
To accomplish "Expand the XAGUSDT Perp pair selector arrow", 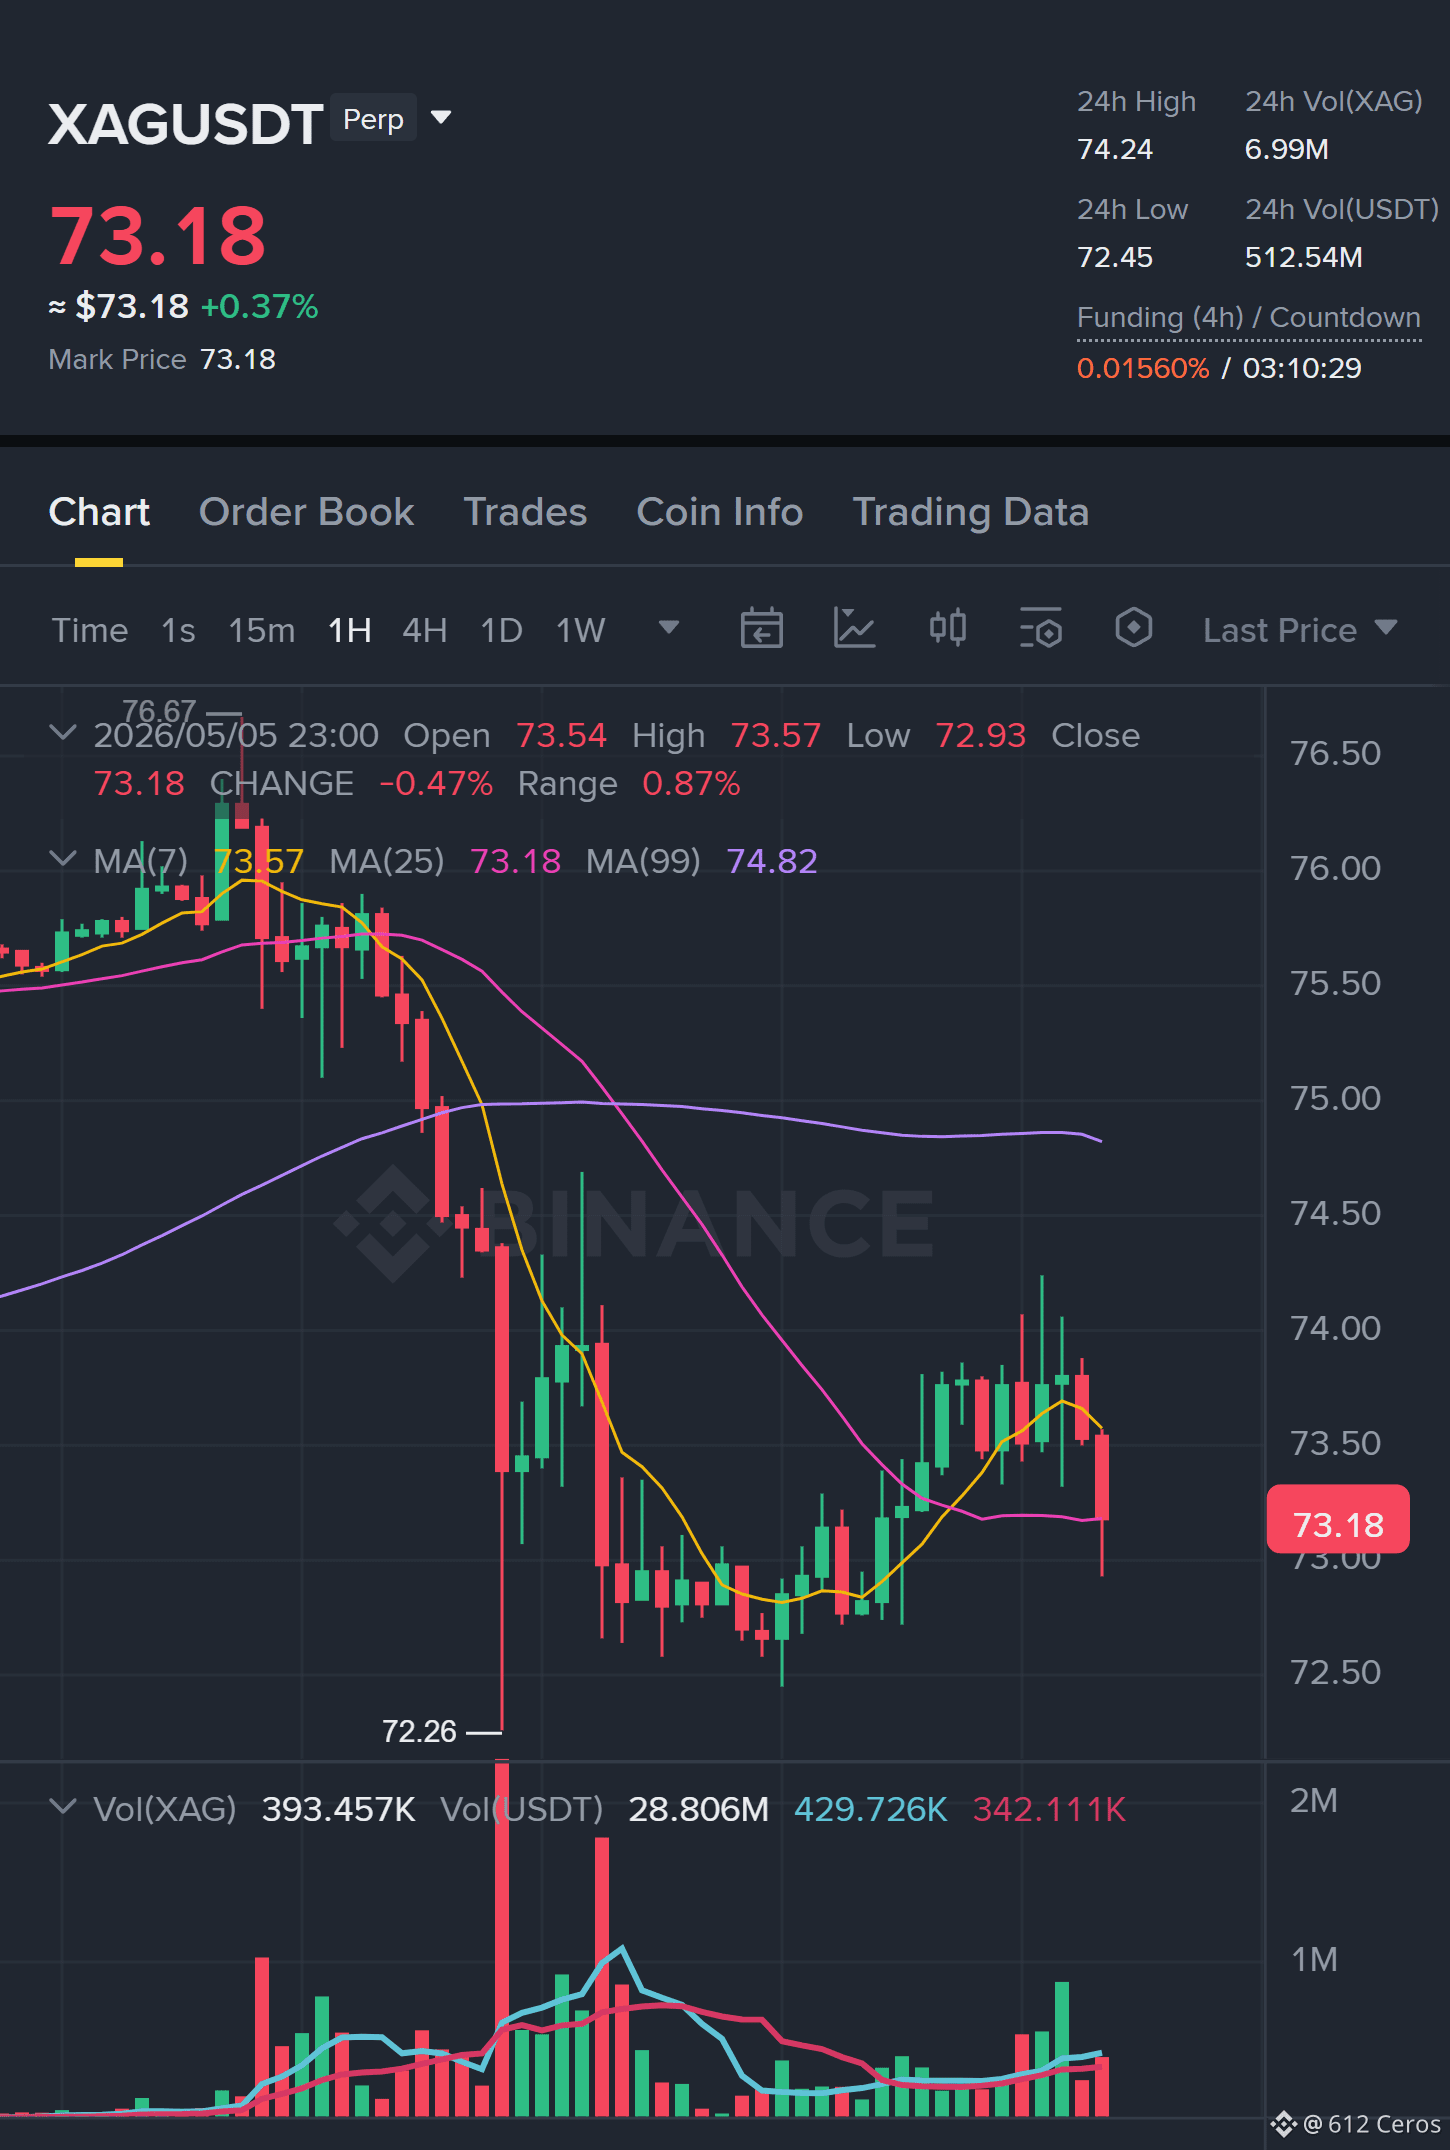I will coord(441,118).
